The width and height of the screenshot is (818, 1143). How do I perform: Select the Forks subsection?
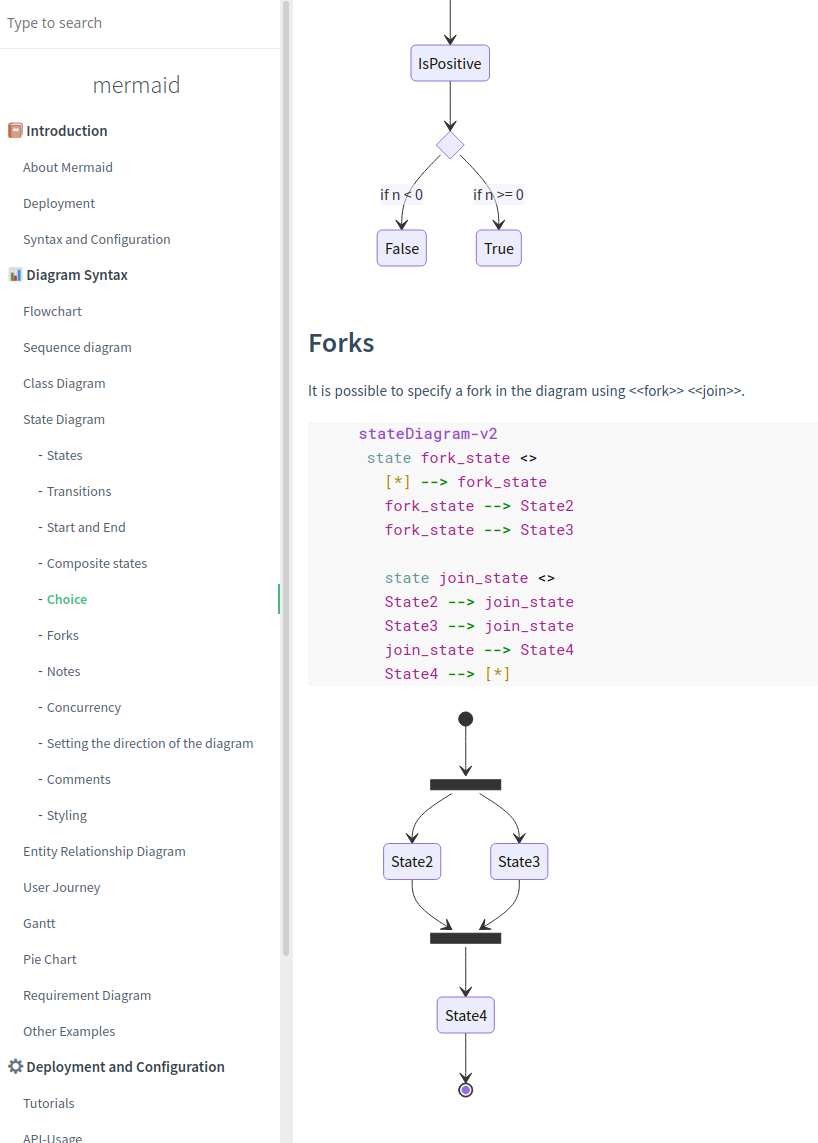[x=60, y=635]
